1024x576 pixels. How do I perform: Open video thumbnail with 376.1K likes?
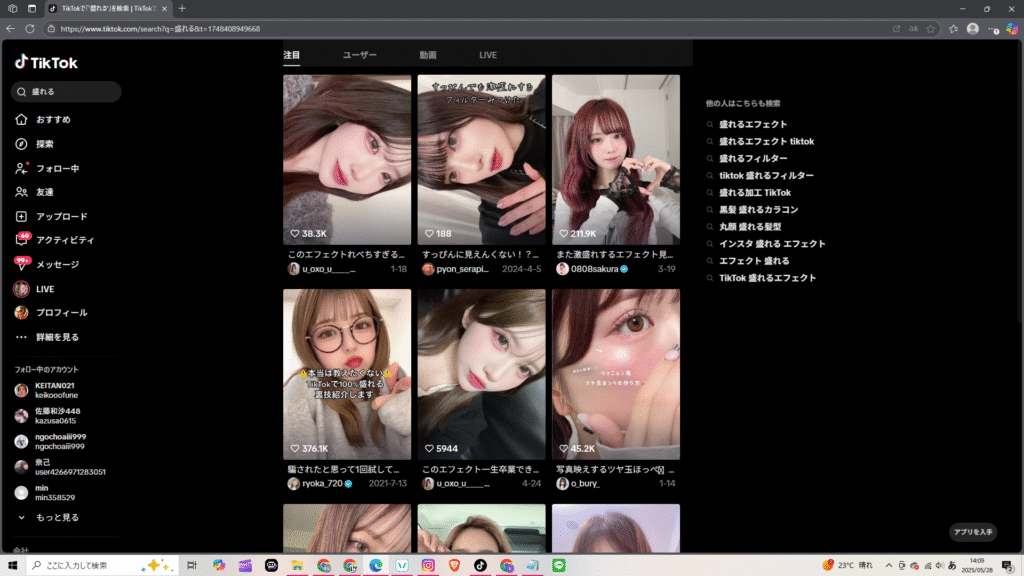pos(347,374)
